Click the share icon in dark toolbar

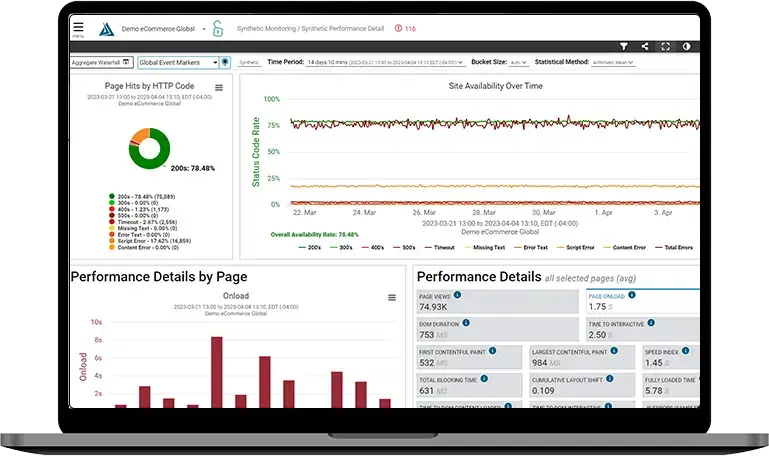pyautogui.click(x=645, y=46)
